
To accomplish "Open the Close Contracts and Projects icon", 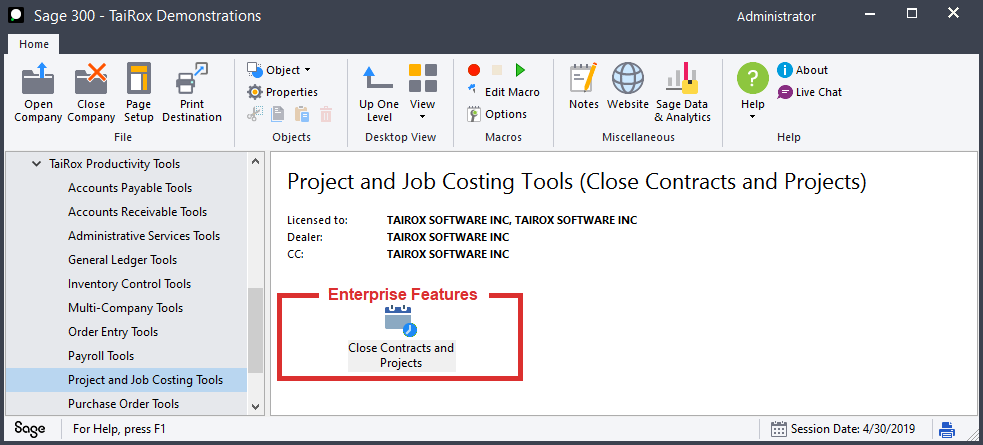I will [401, 321].
